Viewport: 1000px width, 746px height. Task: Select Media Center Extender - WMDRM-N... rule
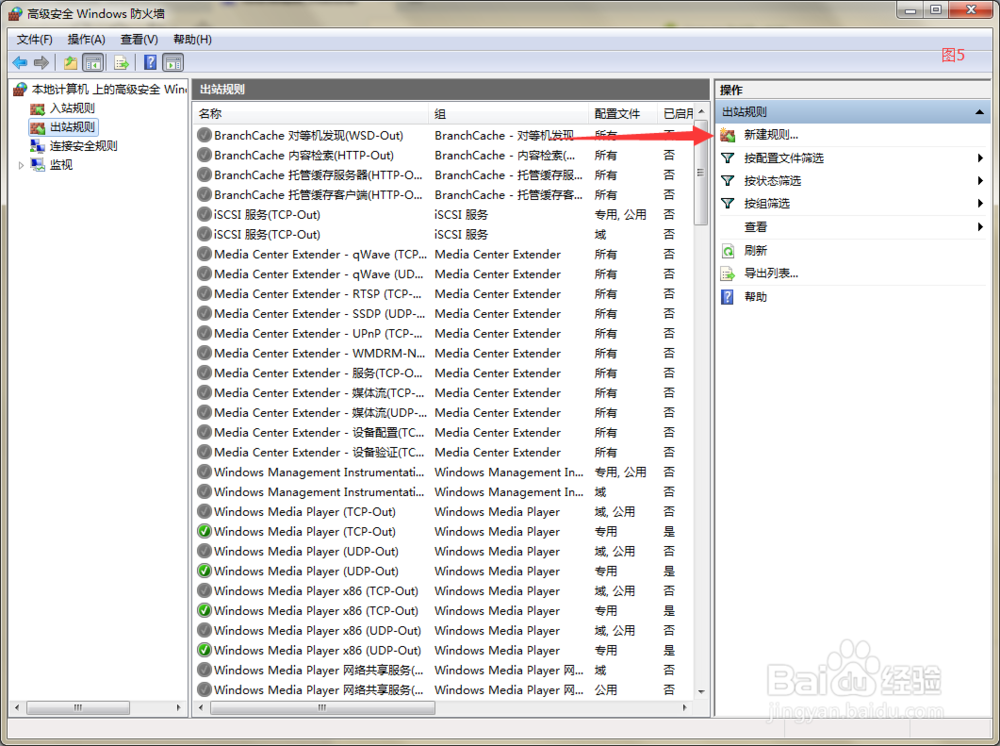pos(444,353)
